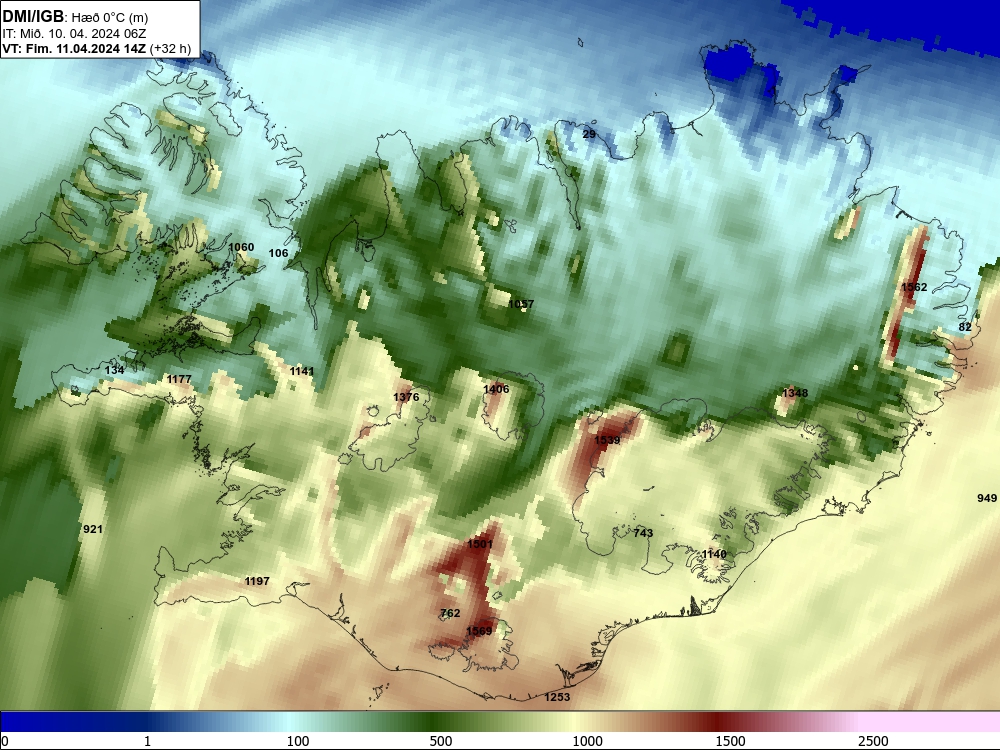
Task: Select the 1376 label on the map
Action: 406,397
